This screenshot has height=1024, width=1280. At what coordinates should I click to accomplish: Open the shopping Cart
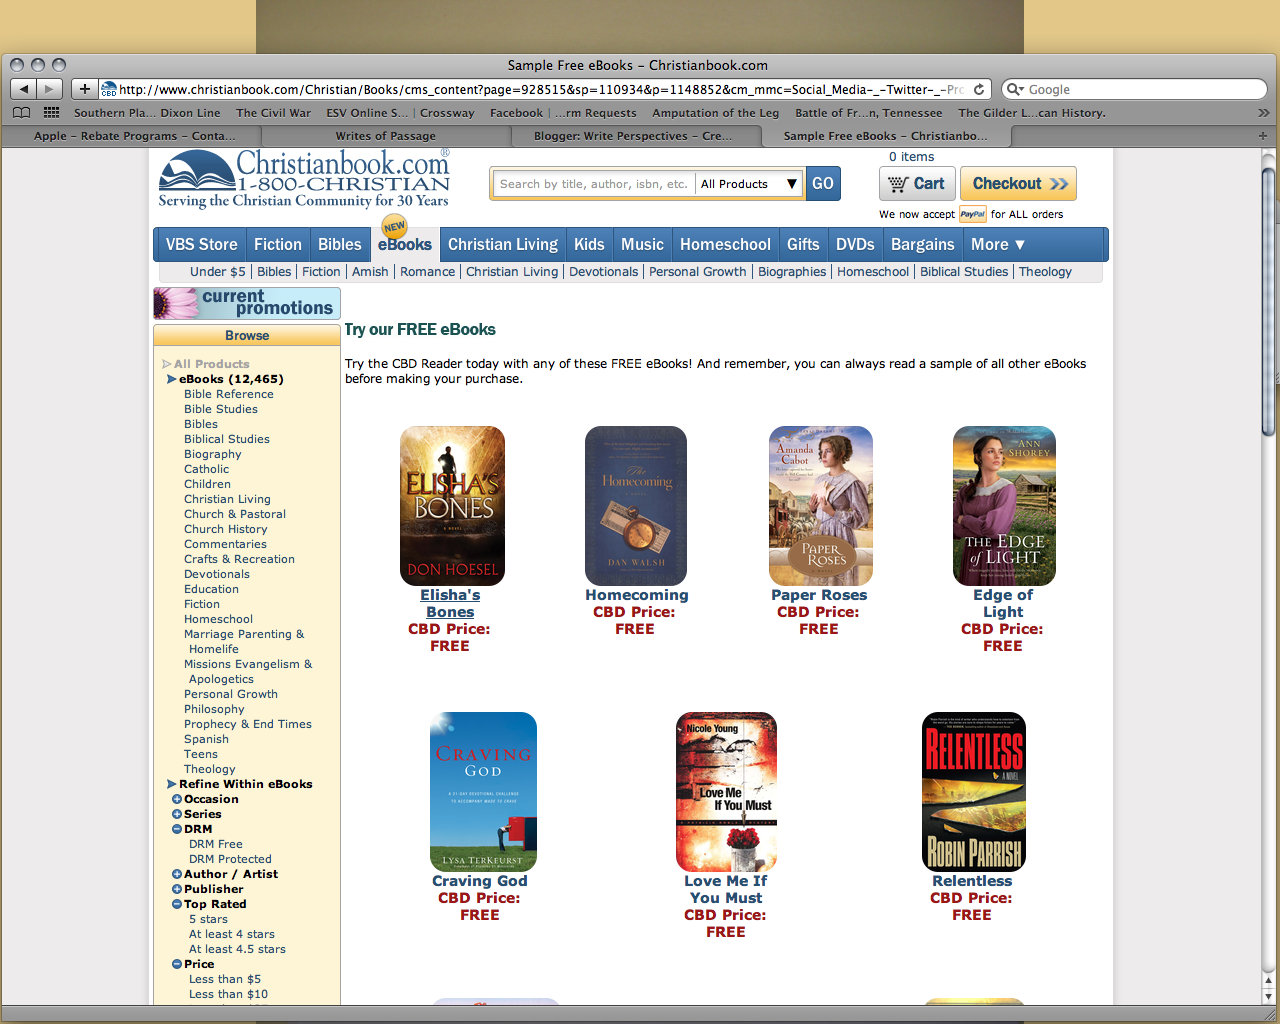[x=917, y=184]
